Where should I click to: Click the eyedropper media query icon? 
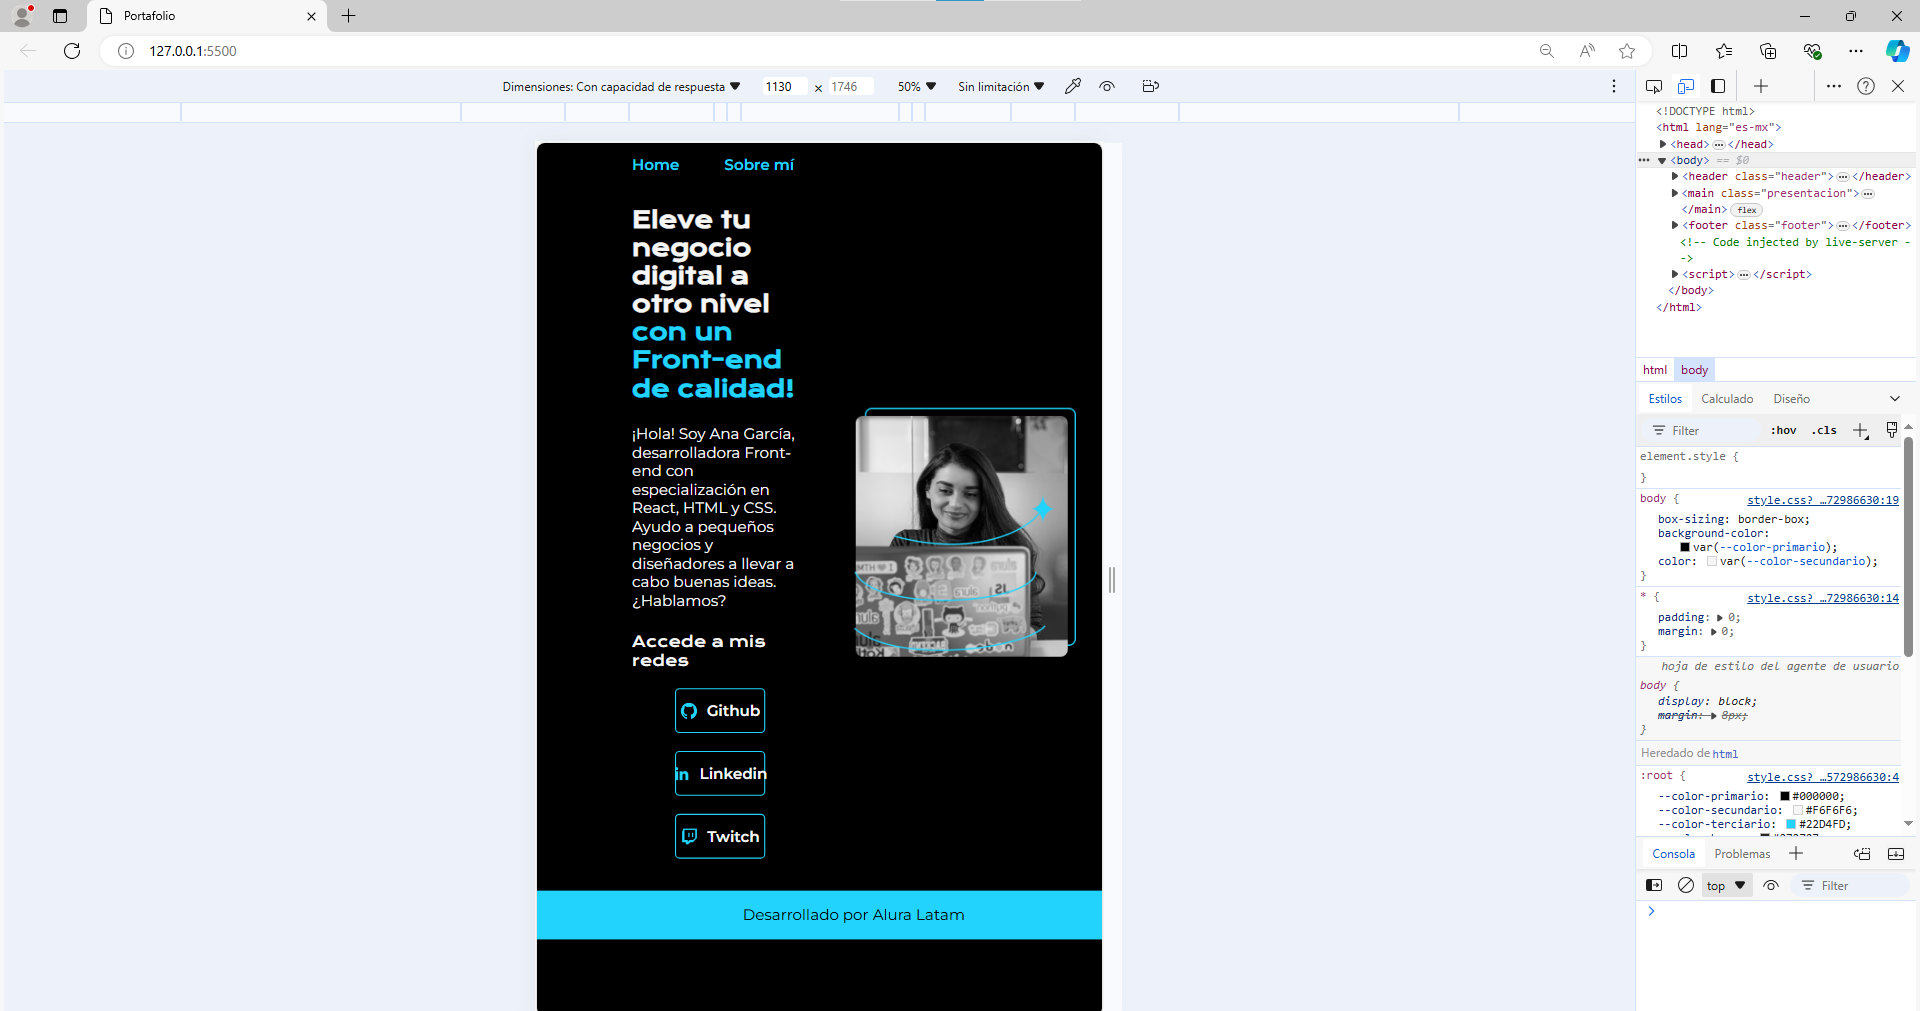pyautogui.click(x=1073, y=86)
